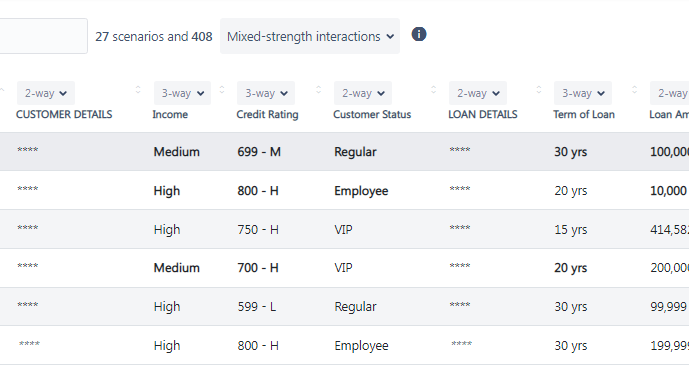Open Term of Loan 3-way dropdown

583,93
